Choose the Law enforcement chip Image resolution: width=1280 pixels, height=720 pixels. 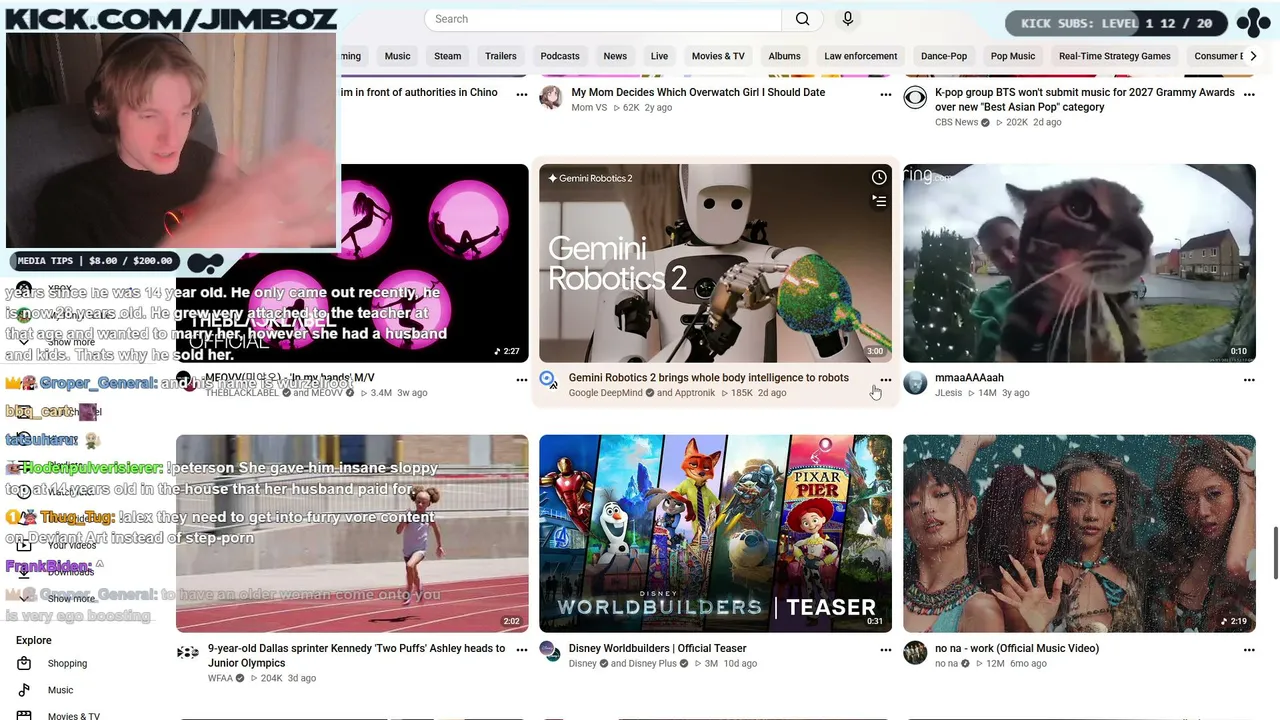click(861, 56)
